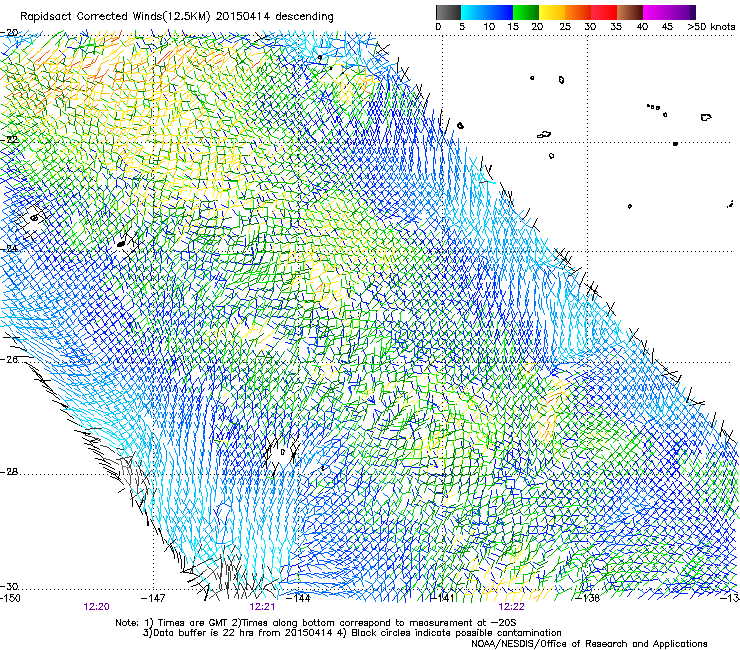Viewport: 740px width, 650px height.
Task: Click the purple '12:22' time label
Action: (x=512, y=607)
